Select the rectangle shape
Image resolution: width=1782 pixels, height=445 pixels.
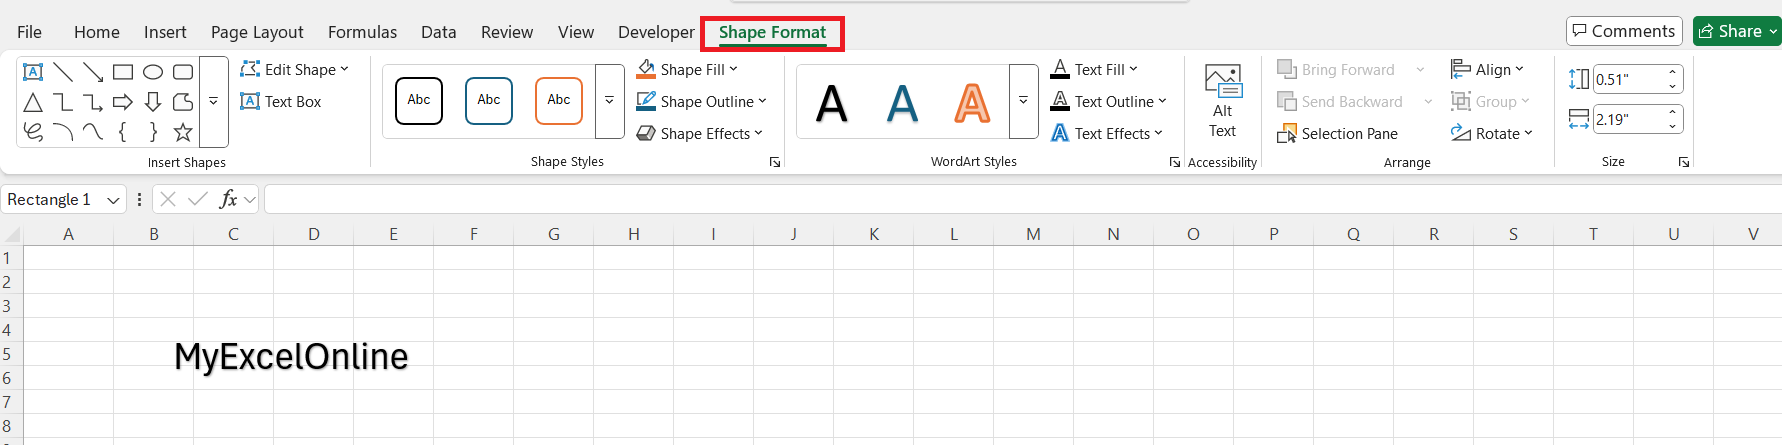(x=123, y=72)
